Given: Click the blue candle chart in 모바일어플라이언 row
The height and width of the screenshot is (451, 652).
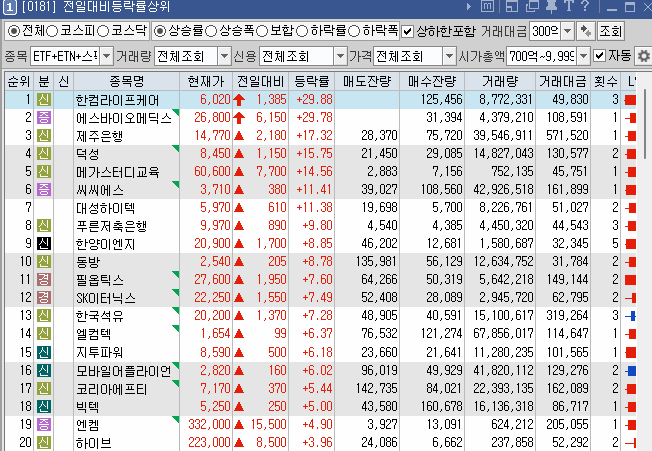Looking at the screenshot, I should coord(631,370).
